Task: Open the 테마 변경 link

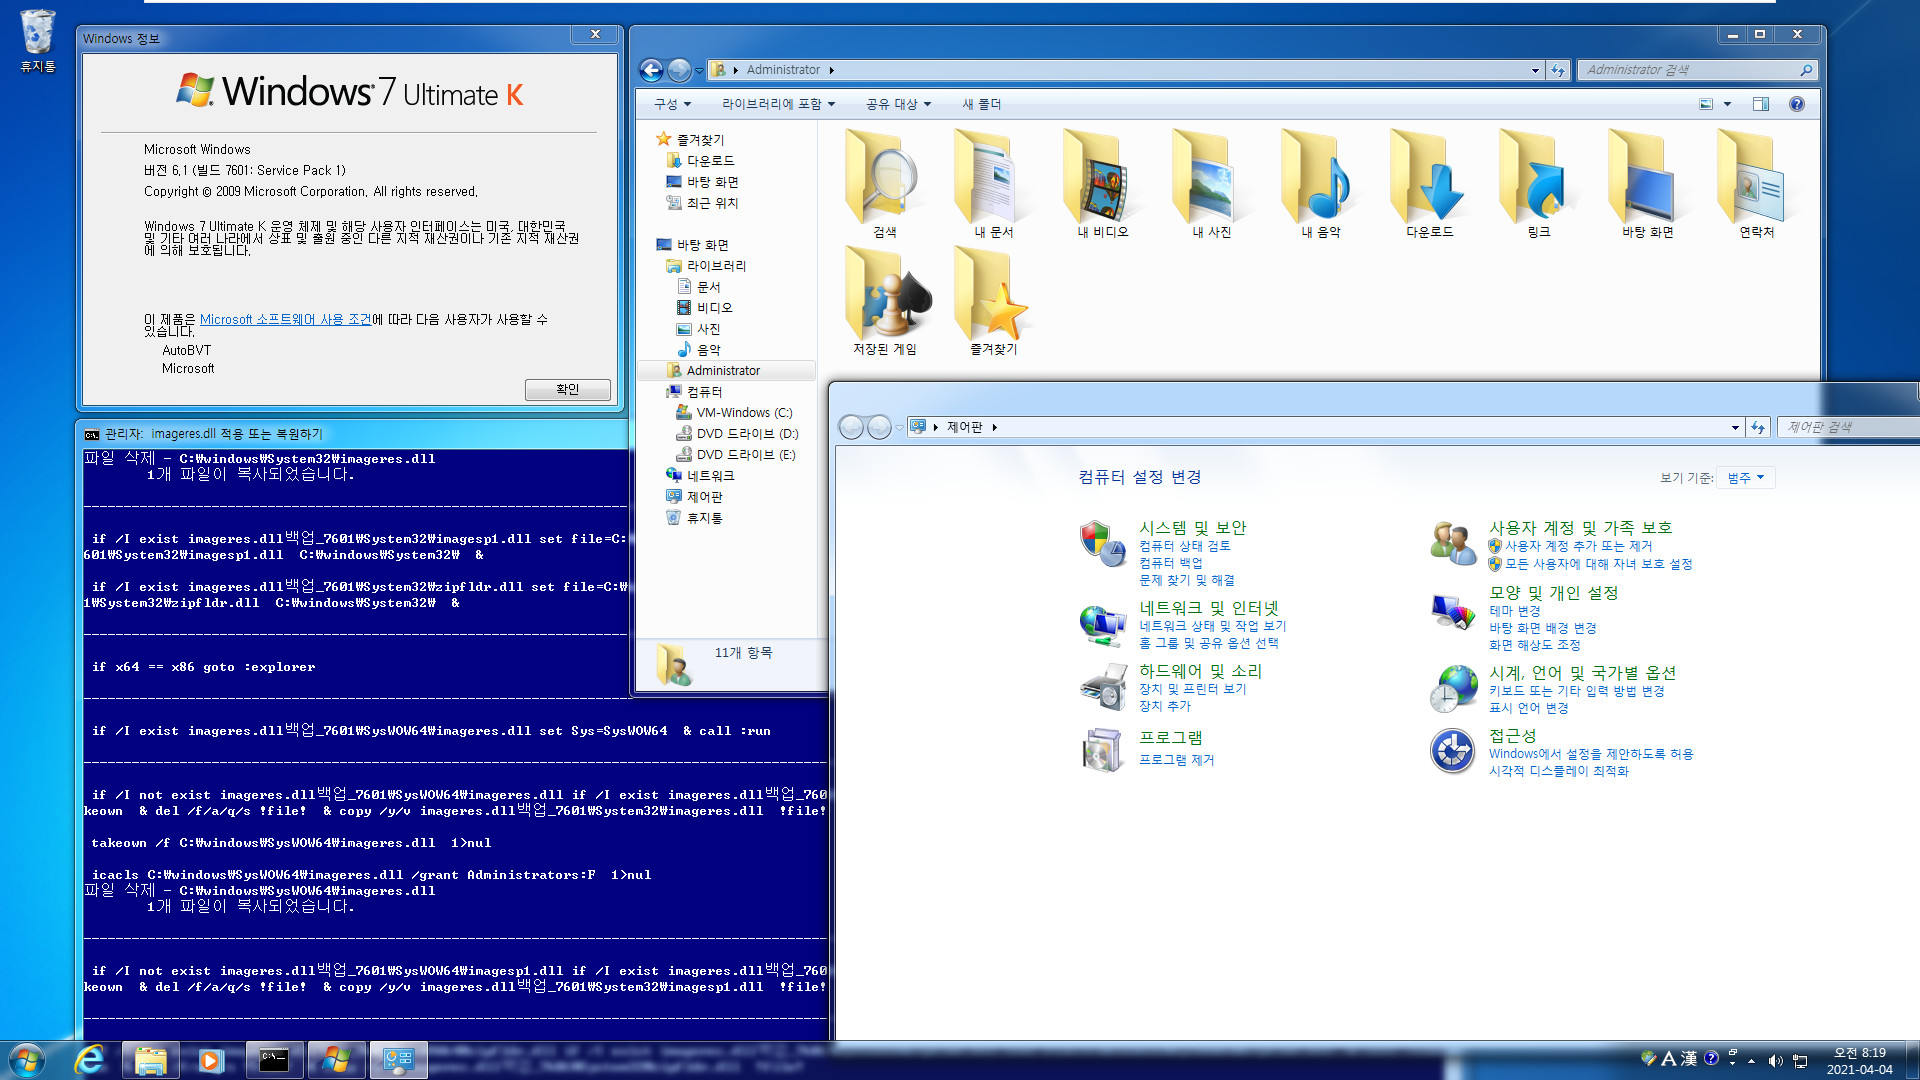Action: 1514,611
